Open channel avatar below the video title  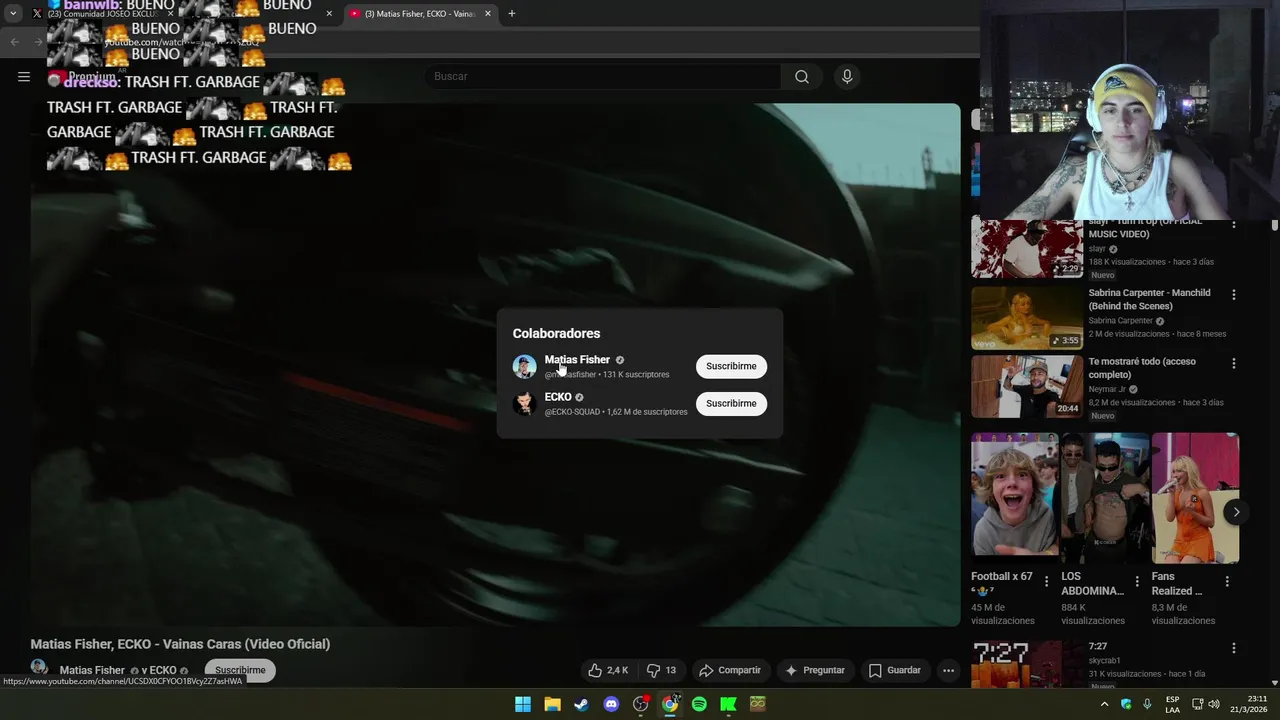[x=39, y=668]
